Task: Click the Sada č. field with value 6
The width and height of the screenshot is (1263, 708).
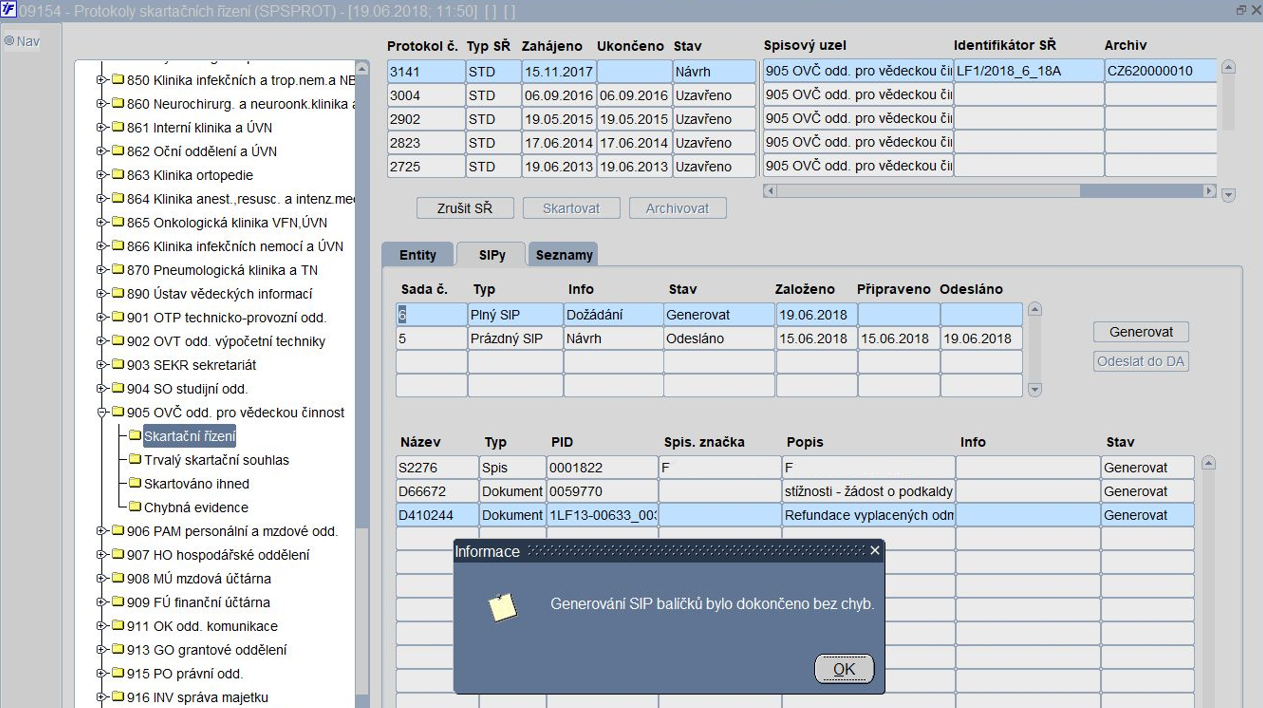Action: point(431,314)
